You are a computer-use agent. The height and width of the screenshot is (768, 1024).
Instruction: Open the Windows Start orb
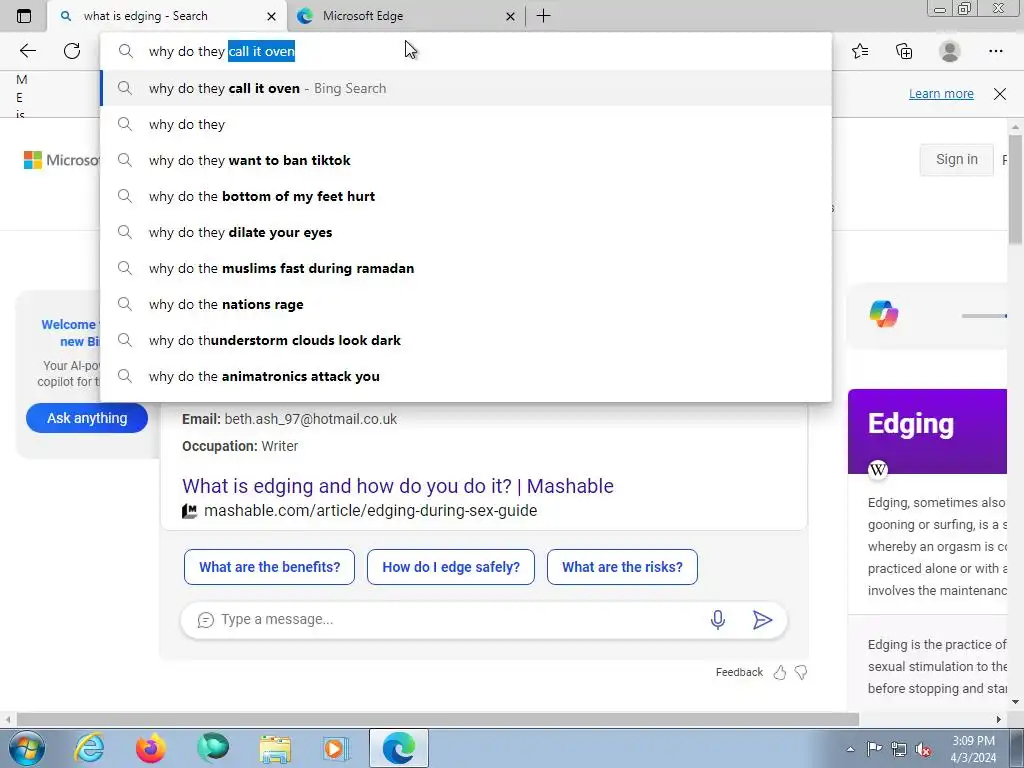pyautogui.click(x=27, y=748)
